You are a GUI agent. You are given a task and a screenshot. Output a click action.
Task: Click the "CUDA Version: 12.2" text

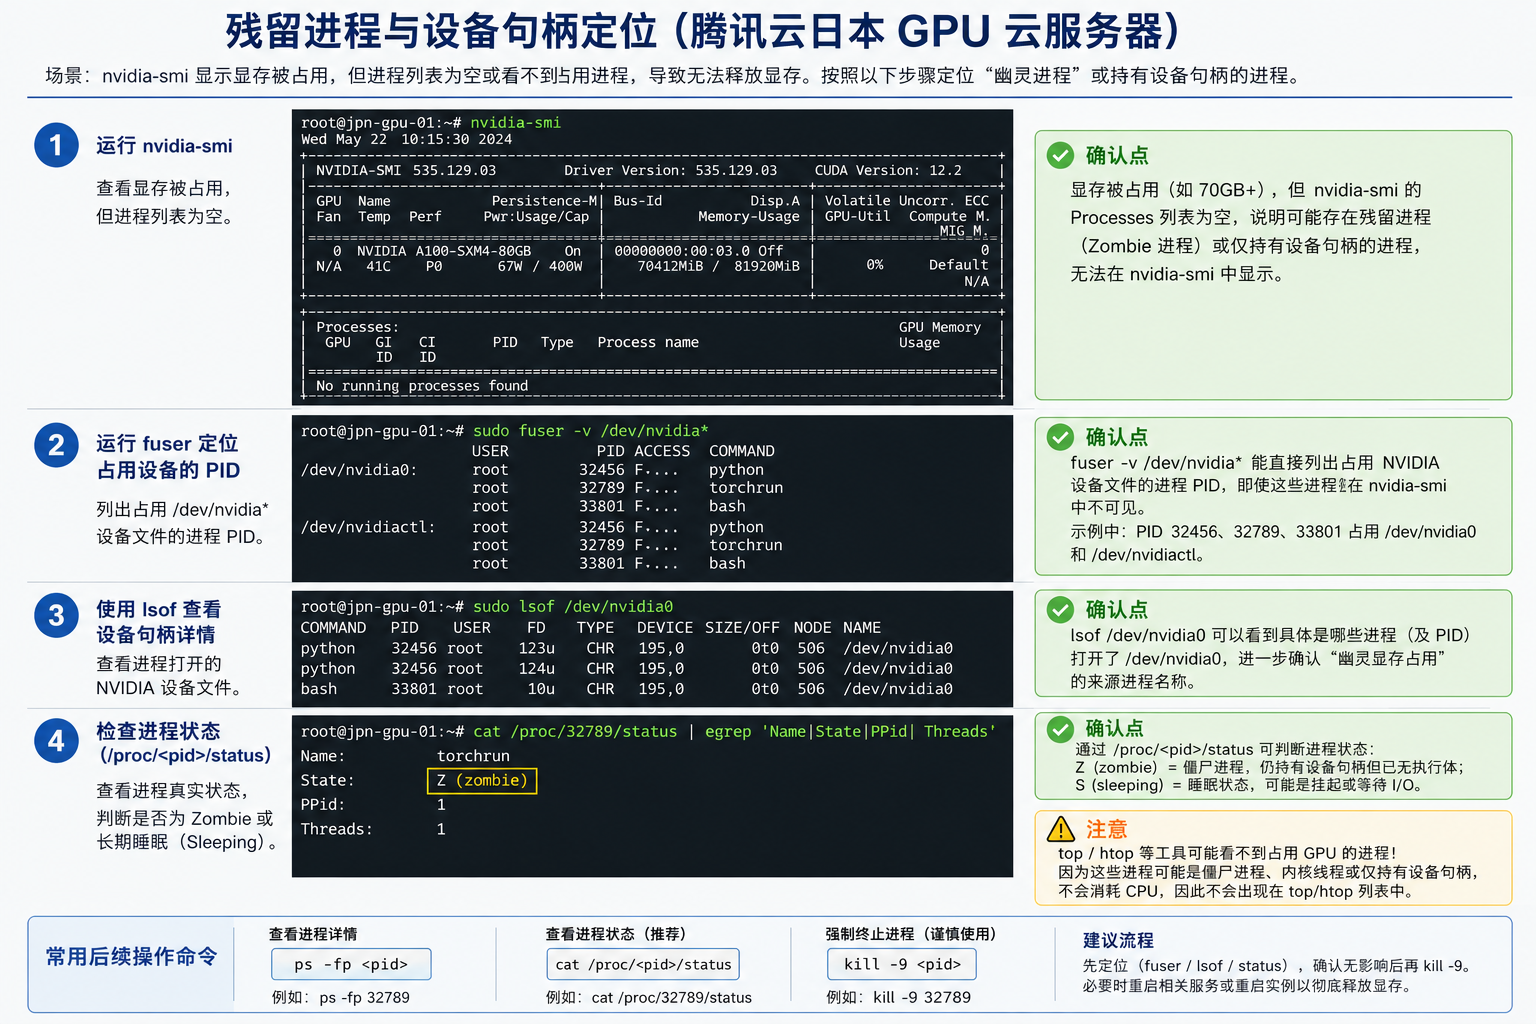[888, 170]
